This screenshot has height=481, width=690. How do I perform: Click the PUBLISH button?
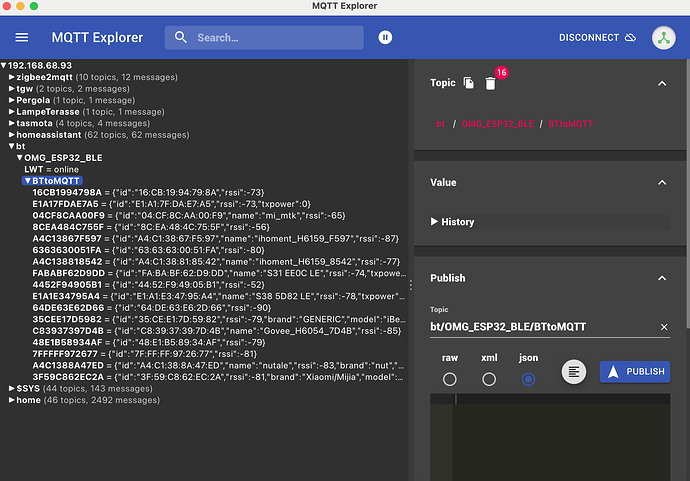635,372
